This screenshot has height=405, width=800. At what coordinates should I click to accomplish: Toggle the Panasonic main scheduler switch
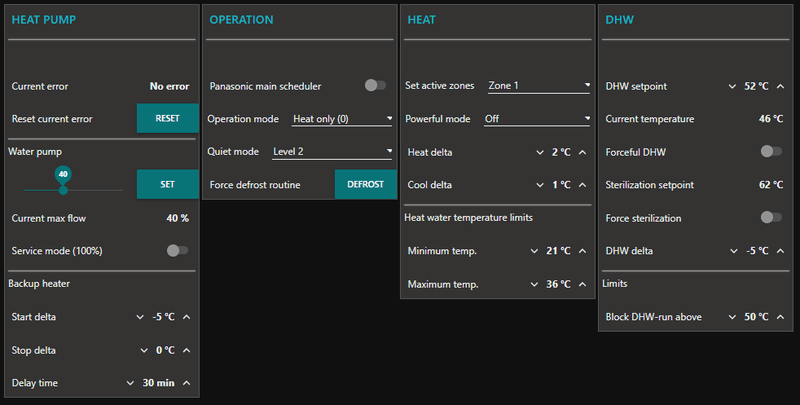375,86
